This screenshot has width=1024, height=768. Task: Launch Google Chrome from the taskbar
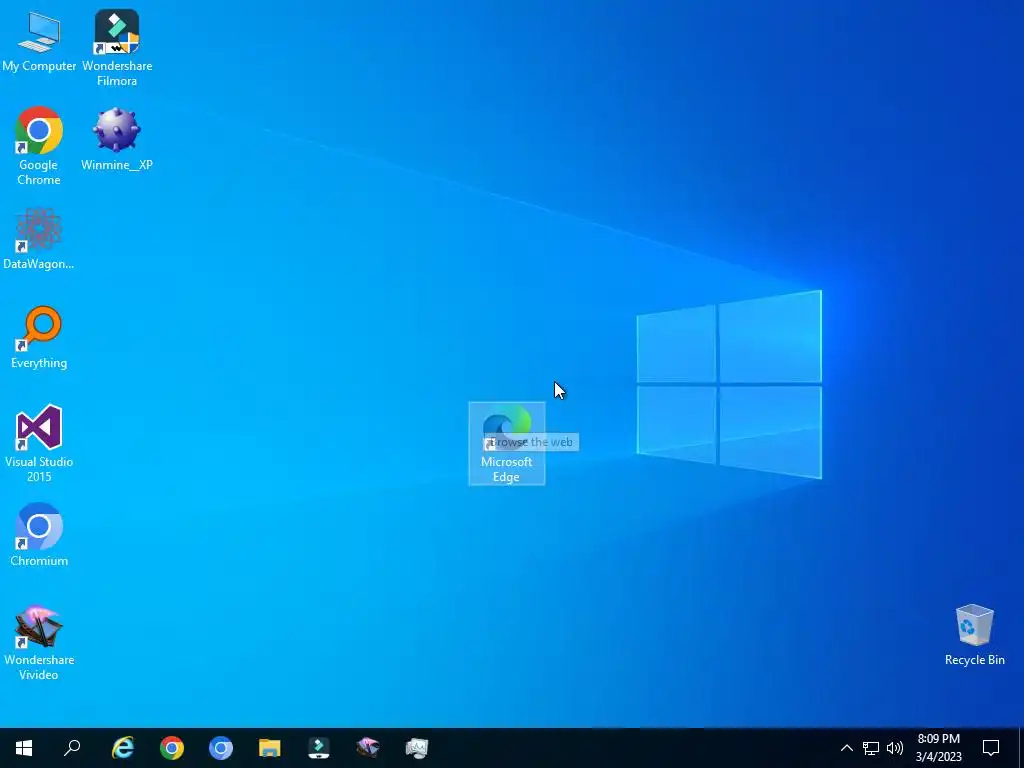point(172,748)
